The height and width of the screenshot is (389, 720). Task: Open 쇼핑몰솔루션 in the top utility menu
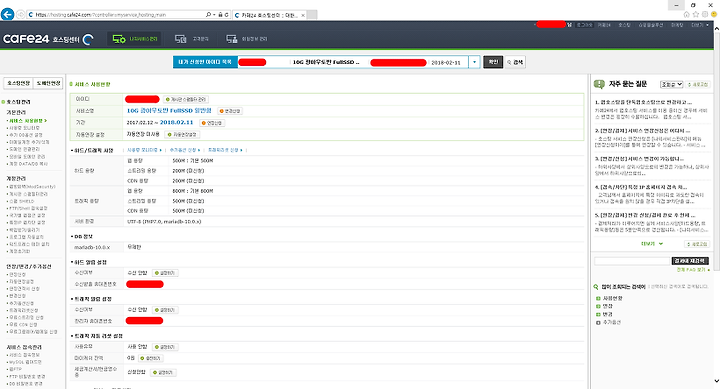(x=651, y=25)
